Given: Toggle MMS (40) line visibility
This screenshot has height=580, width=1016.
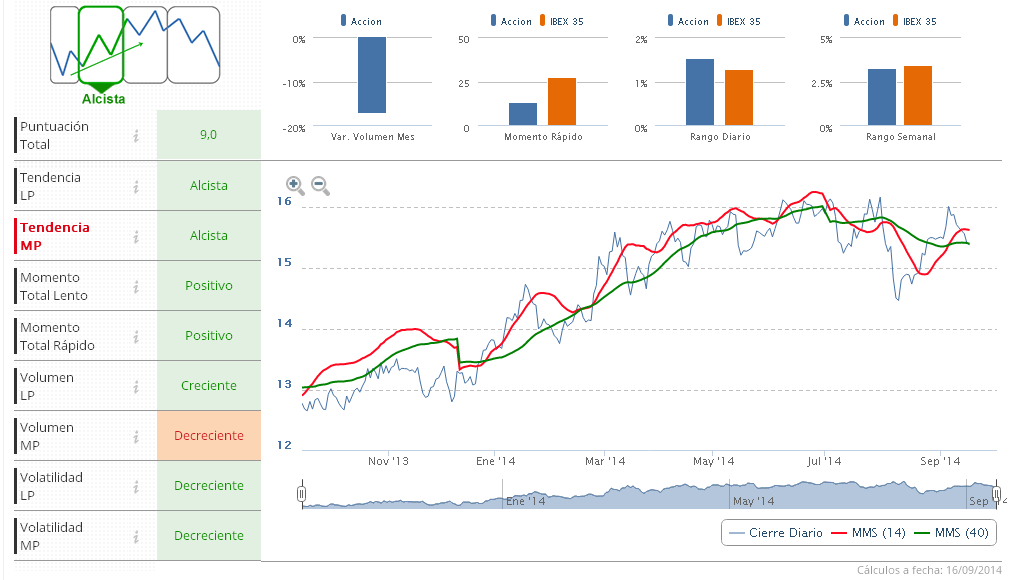Looking at the screenshot, I should tap(951, 533).
